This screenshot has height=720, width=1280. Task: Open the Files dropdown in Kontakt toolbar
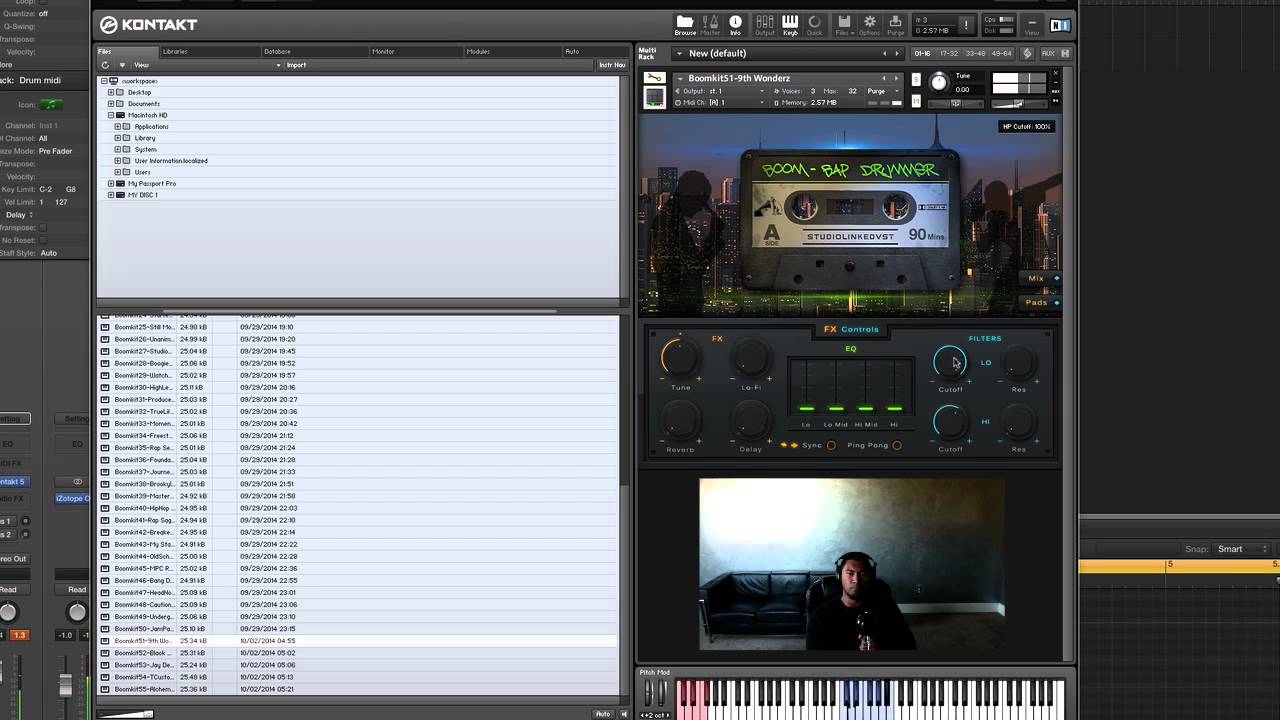(843, 24)
